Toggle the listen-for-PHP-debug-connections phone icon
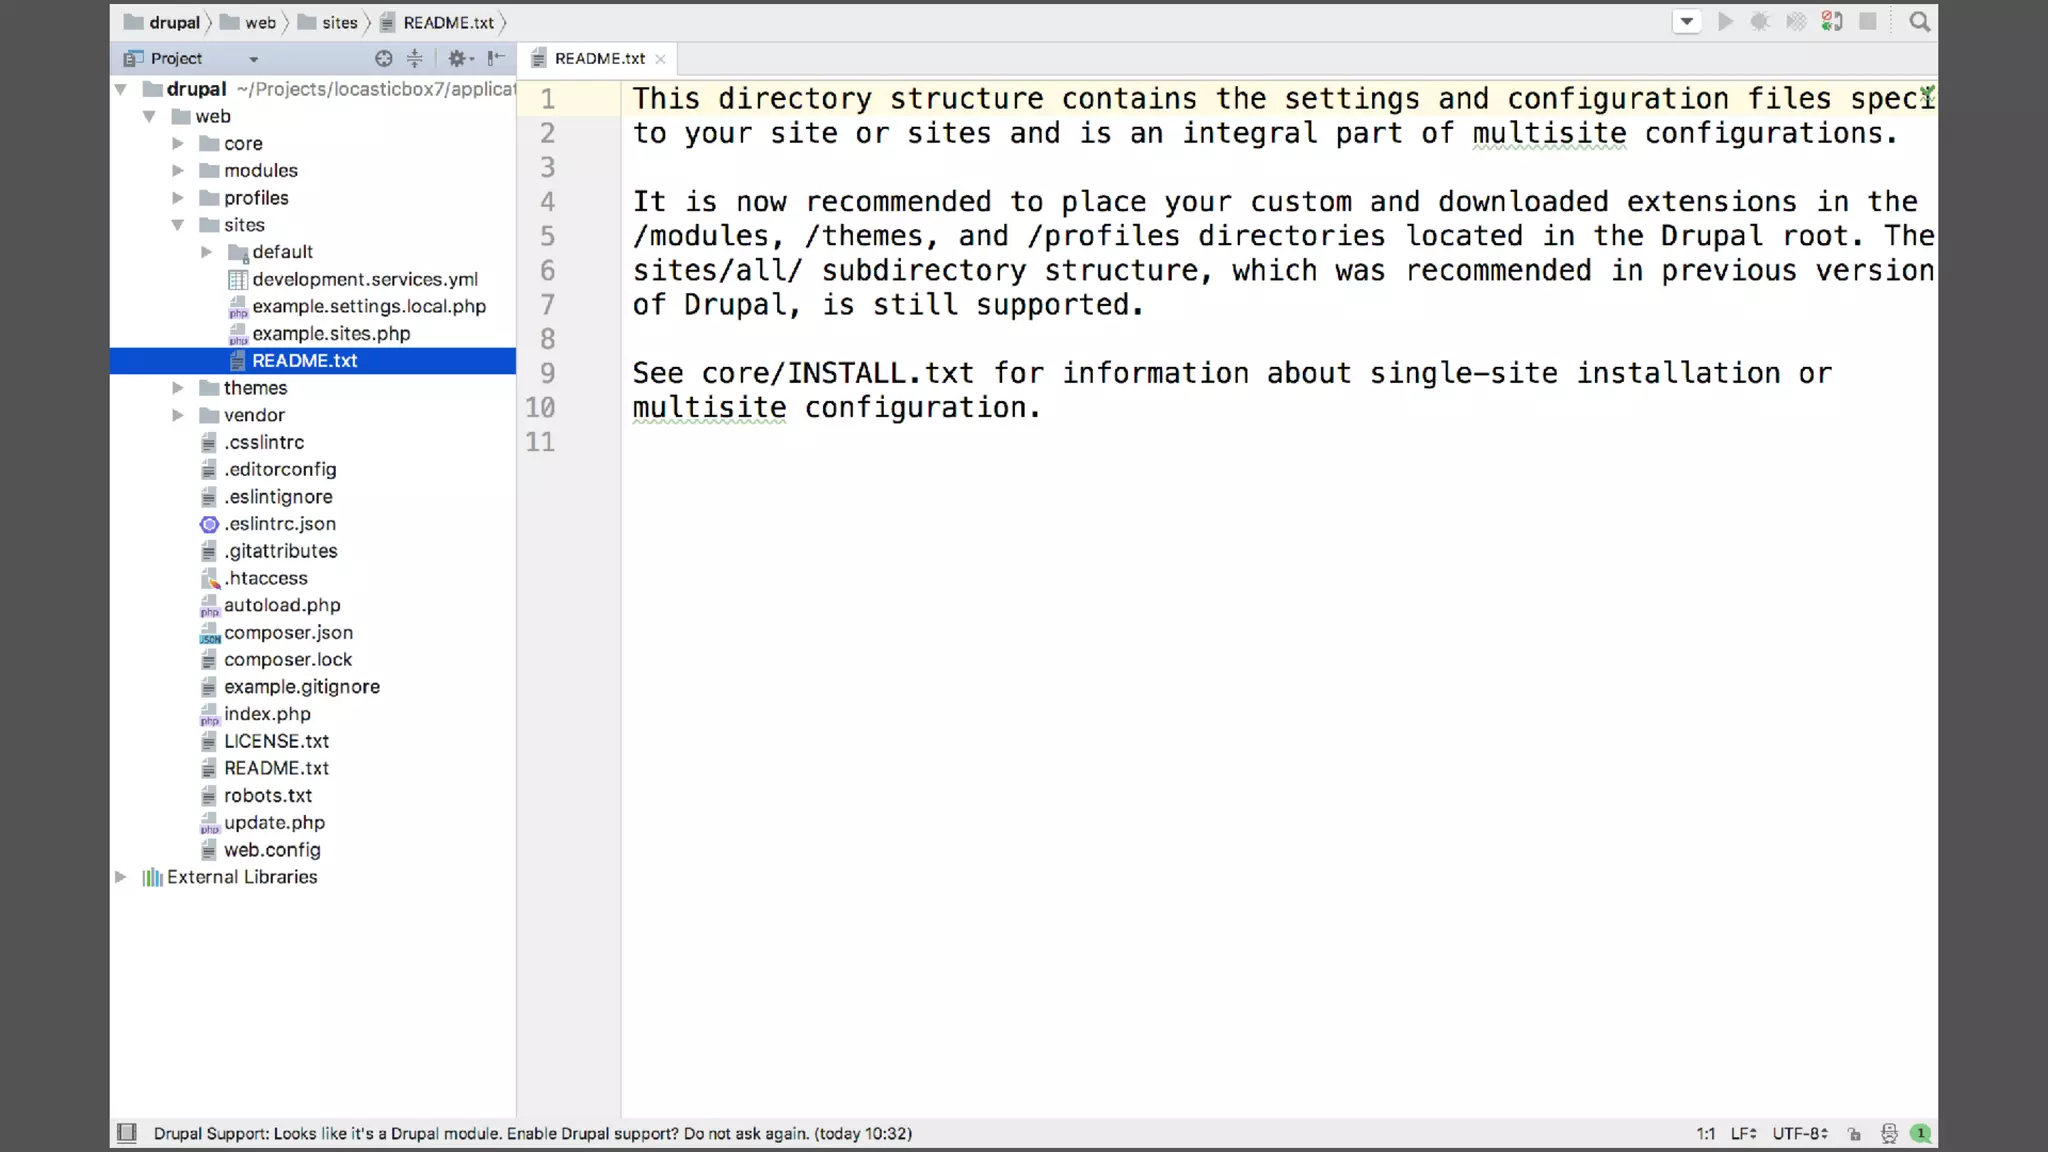This screenshot has height=1152, width=2048. (x=1832, y=22)
